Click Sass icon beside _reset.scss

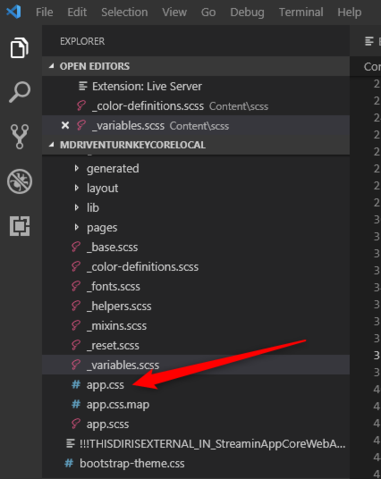[x=76, y=345]
